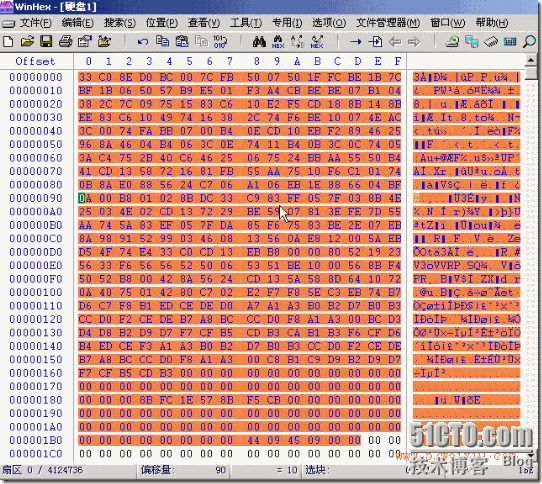
Task: Click the go to sector arrow-page icon
Action: [x=375, y=42]
